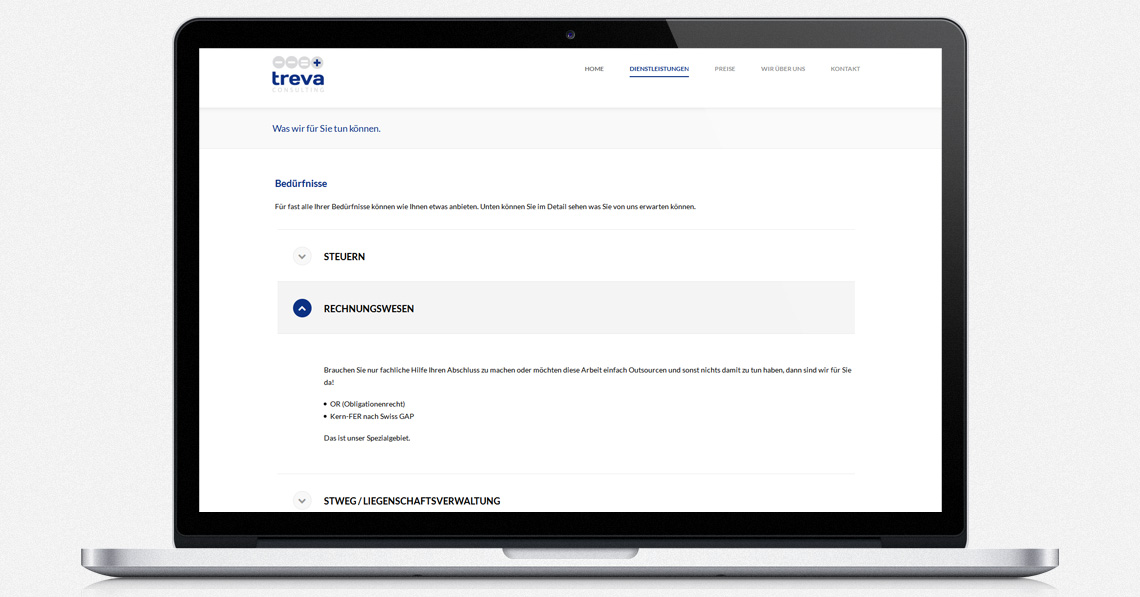
Task: Click paragraph starting 'Brauchen Sie nur fachliche'
Action: 587,370
